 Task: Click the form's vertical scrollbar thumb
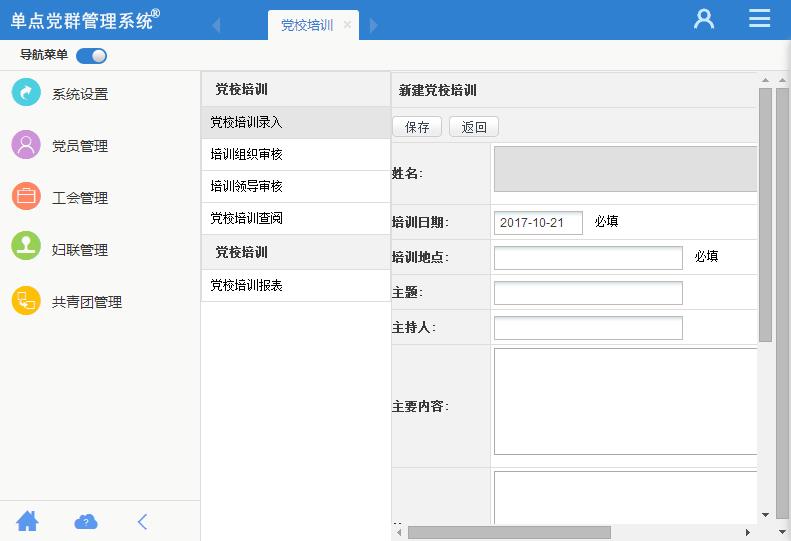pyautogui.click(x=765, y=215)
